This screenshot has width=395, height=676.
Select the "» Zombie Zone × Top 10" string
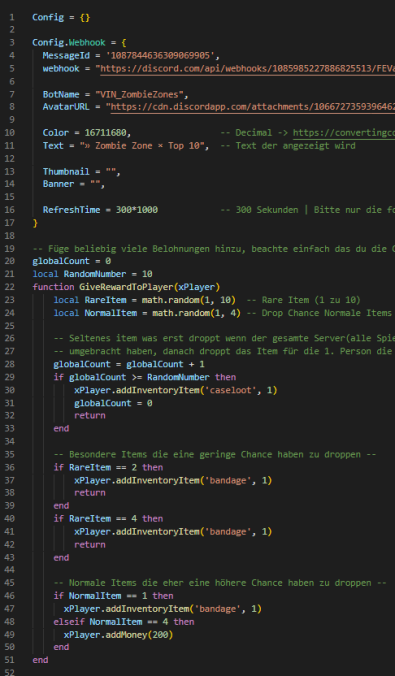[x=142, y=146]
